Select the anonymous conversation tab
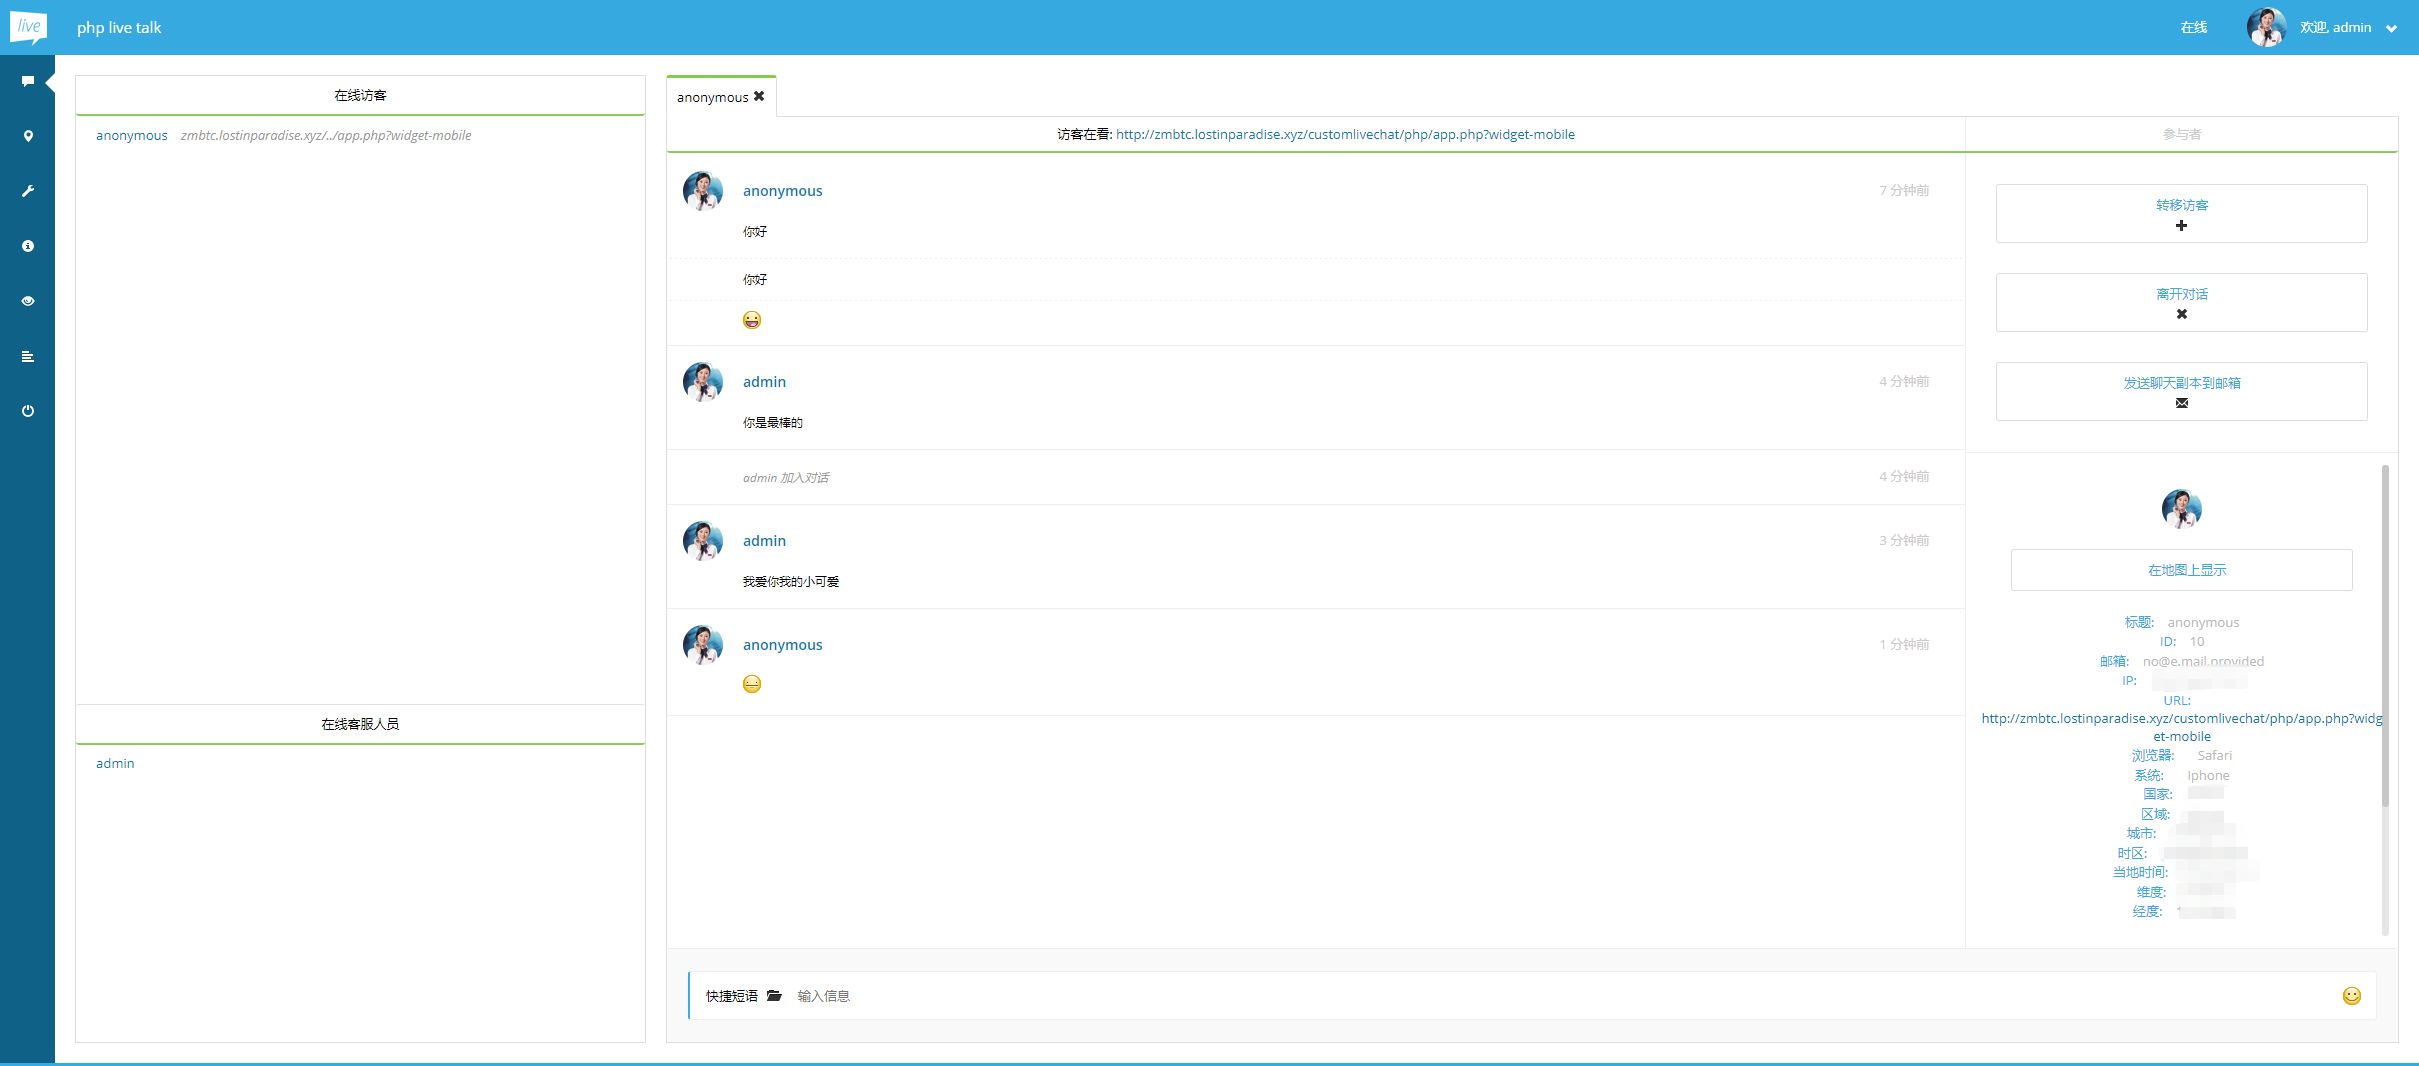This screenshot has height=1066, width=2419. [712, 98]
